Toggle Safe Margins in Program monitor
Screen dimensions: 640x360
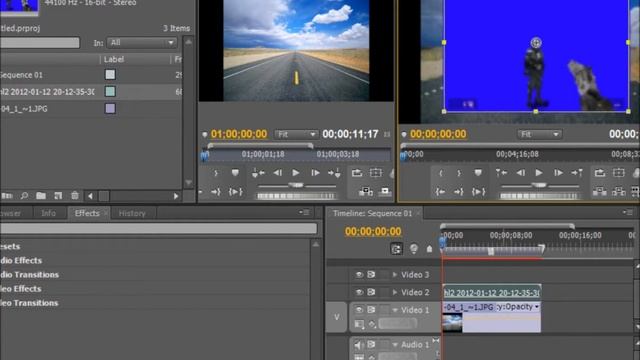[x=618, y=173]
